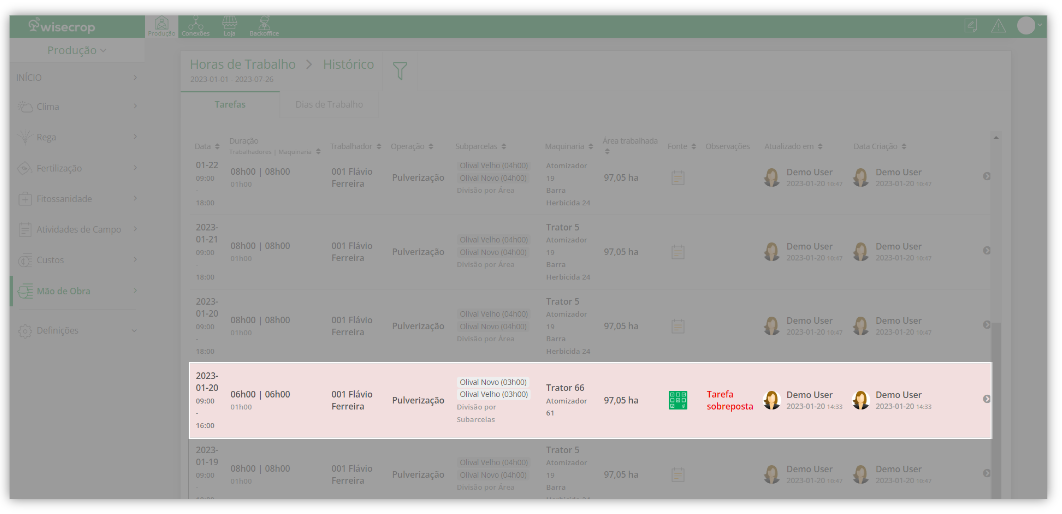Screen dimensions: 1062x514
Task: Click the Clima cloud icon
Action: coord(25,106)
